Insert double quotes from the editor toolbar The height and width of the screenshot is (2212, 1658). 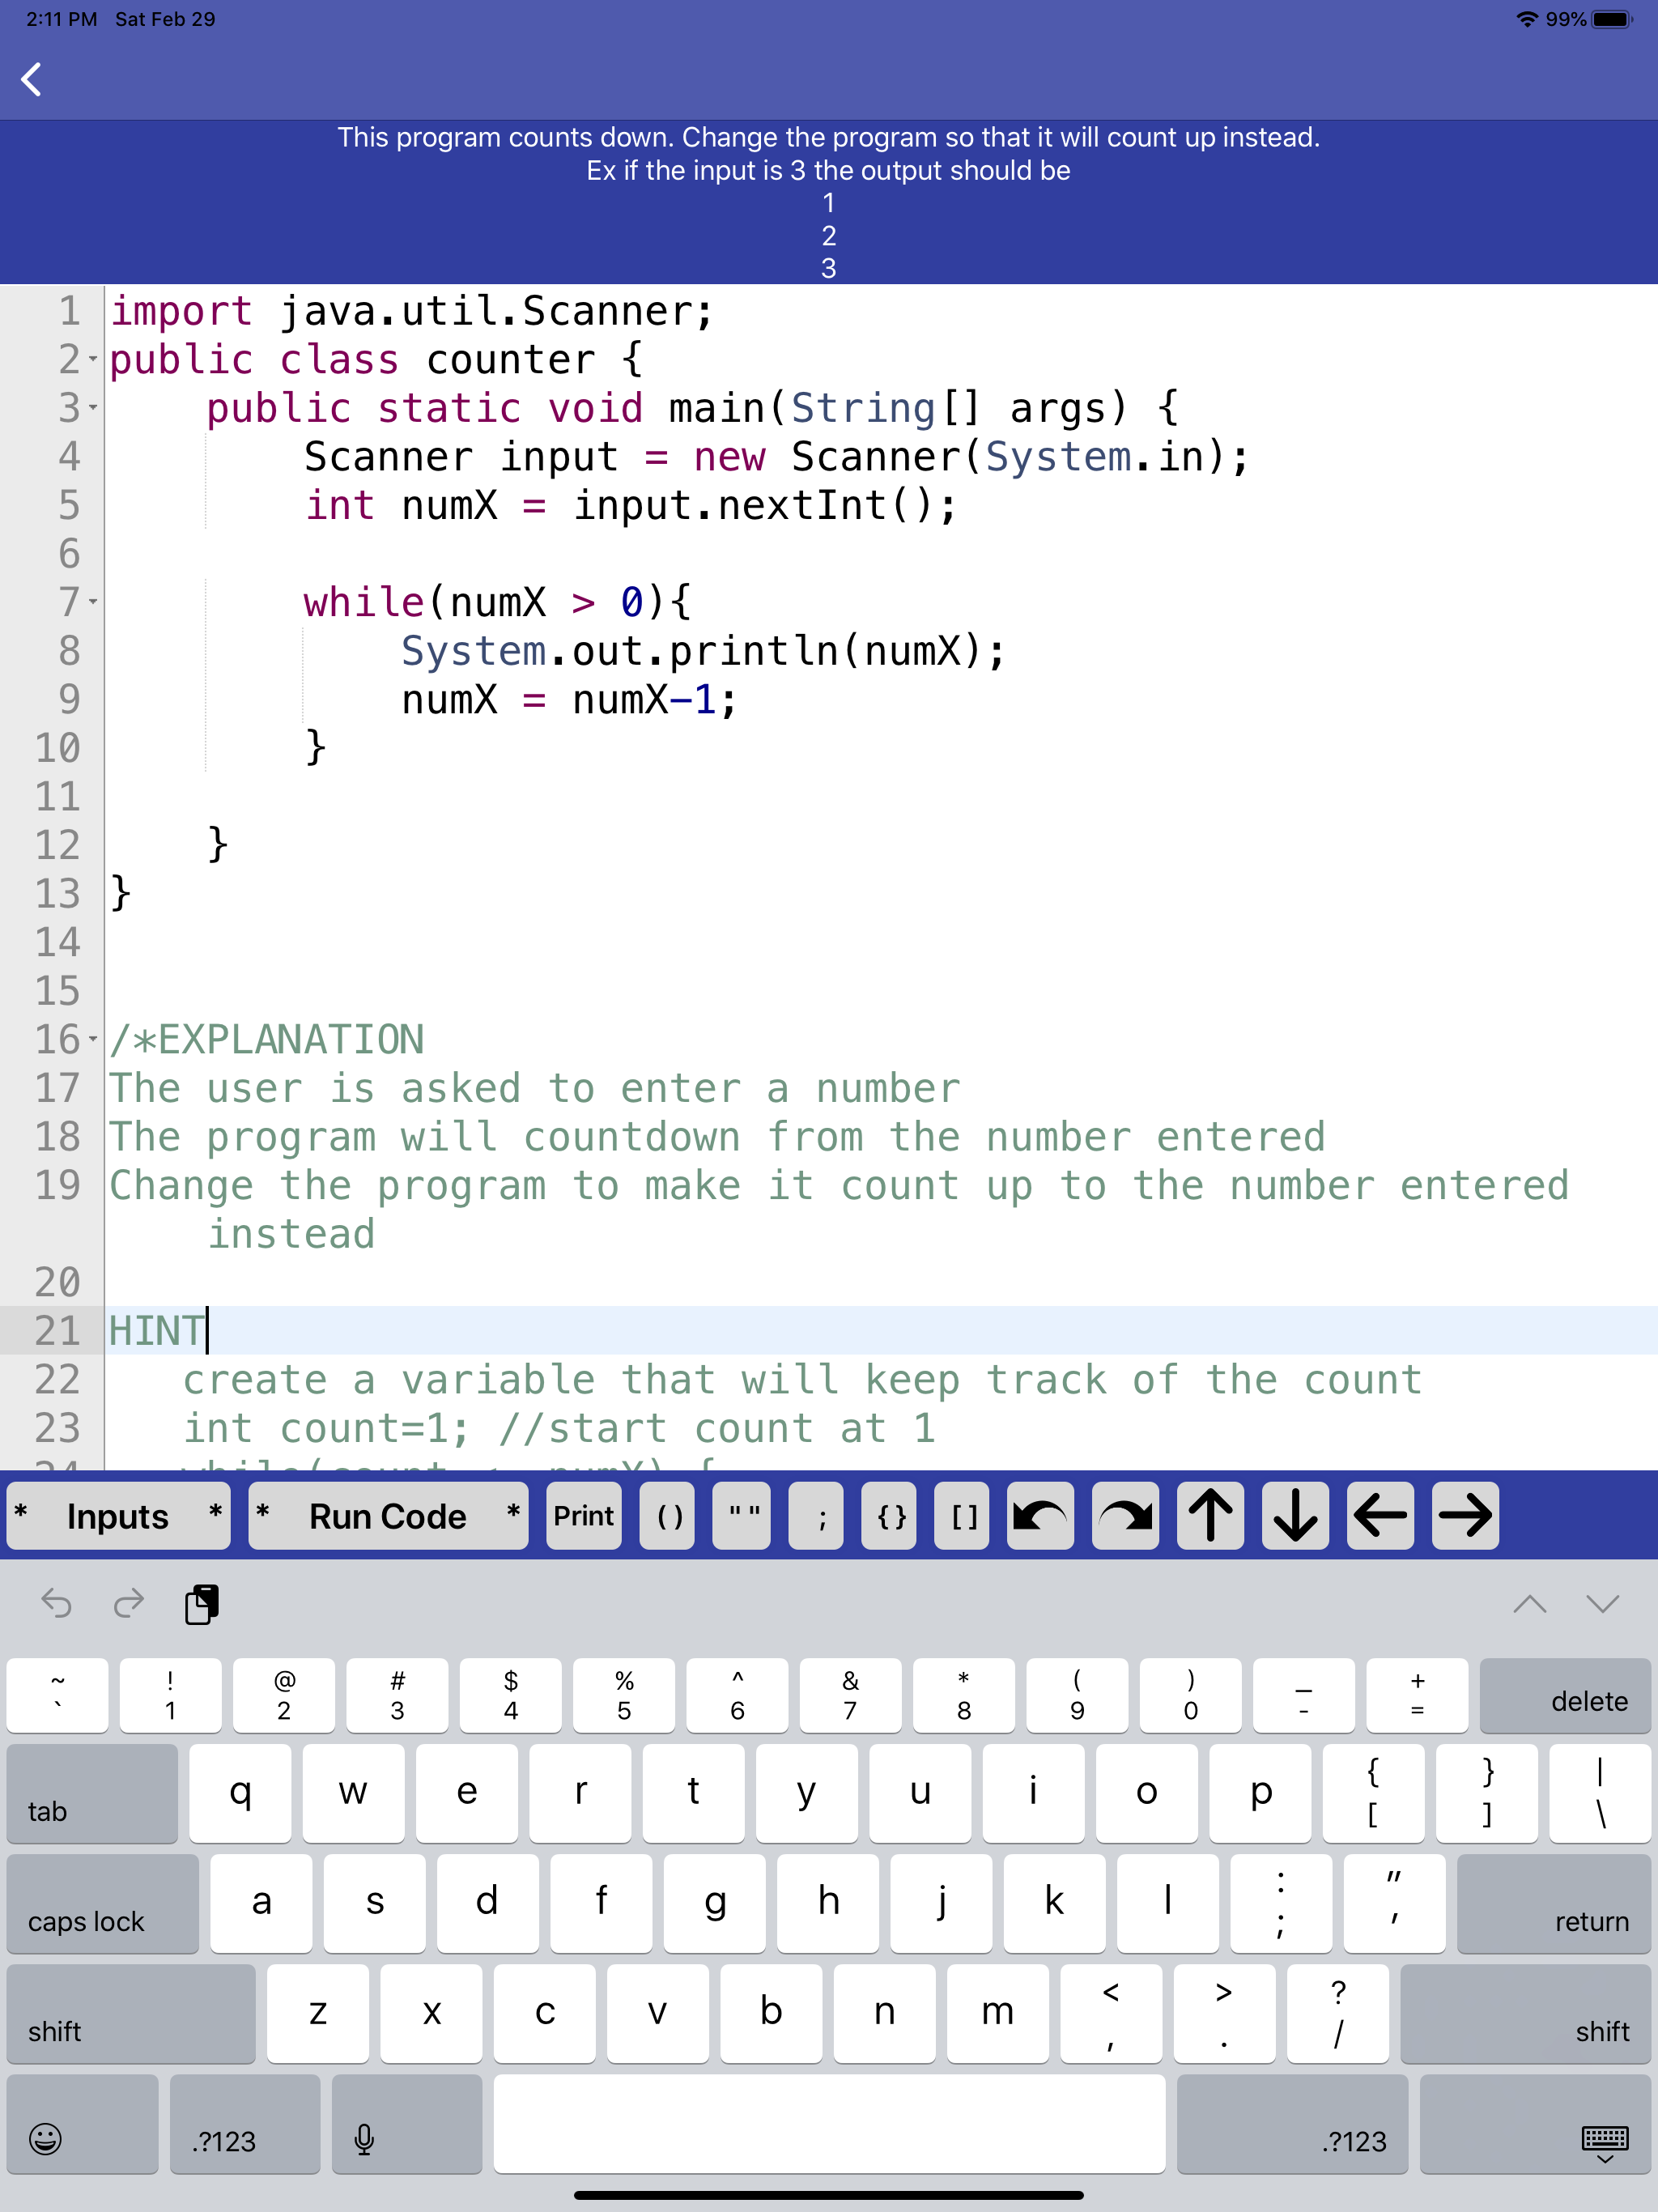pyautogui.click(x=741, y=1516)
